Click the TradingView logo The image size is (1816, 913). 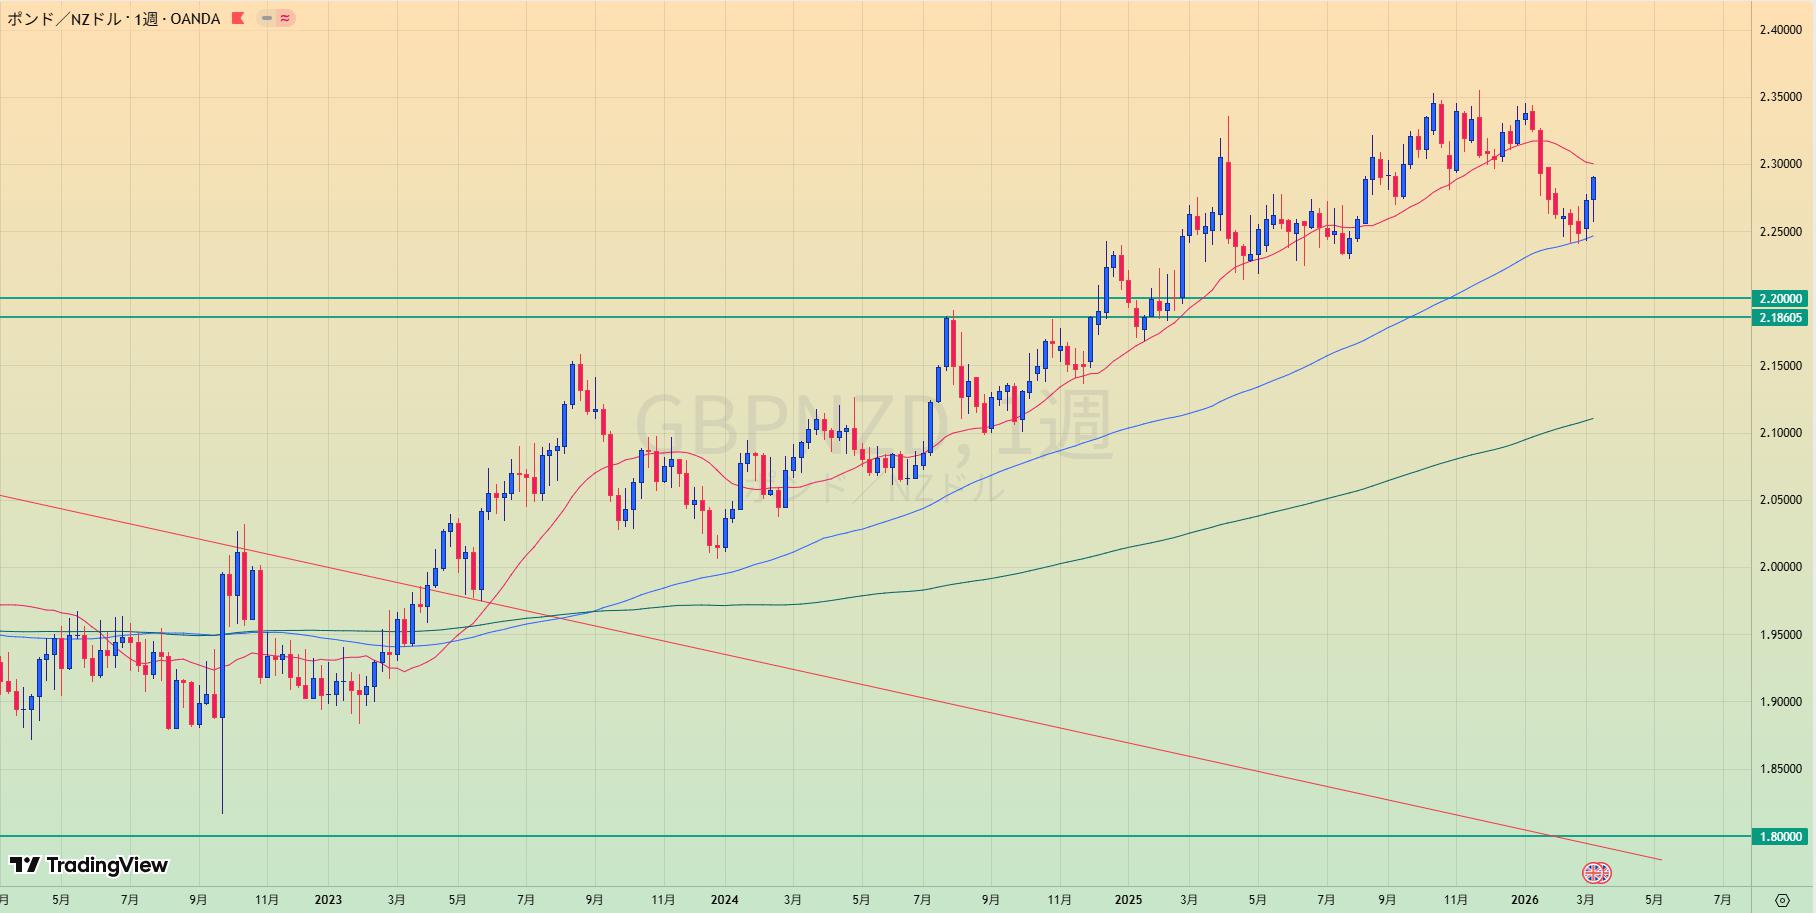tap(89, 865)
